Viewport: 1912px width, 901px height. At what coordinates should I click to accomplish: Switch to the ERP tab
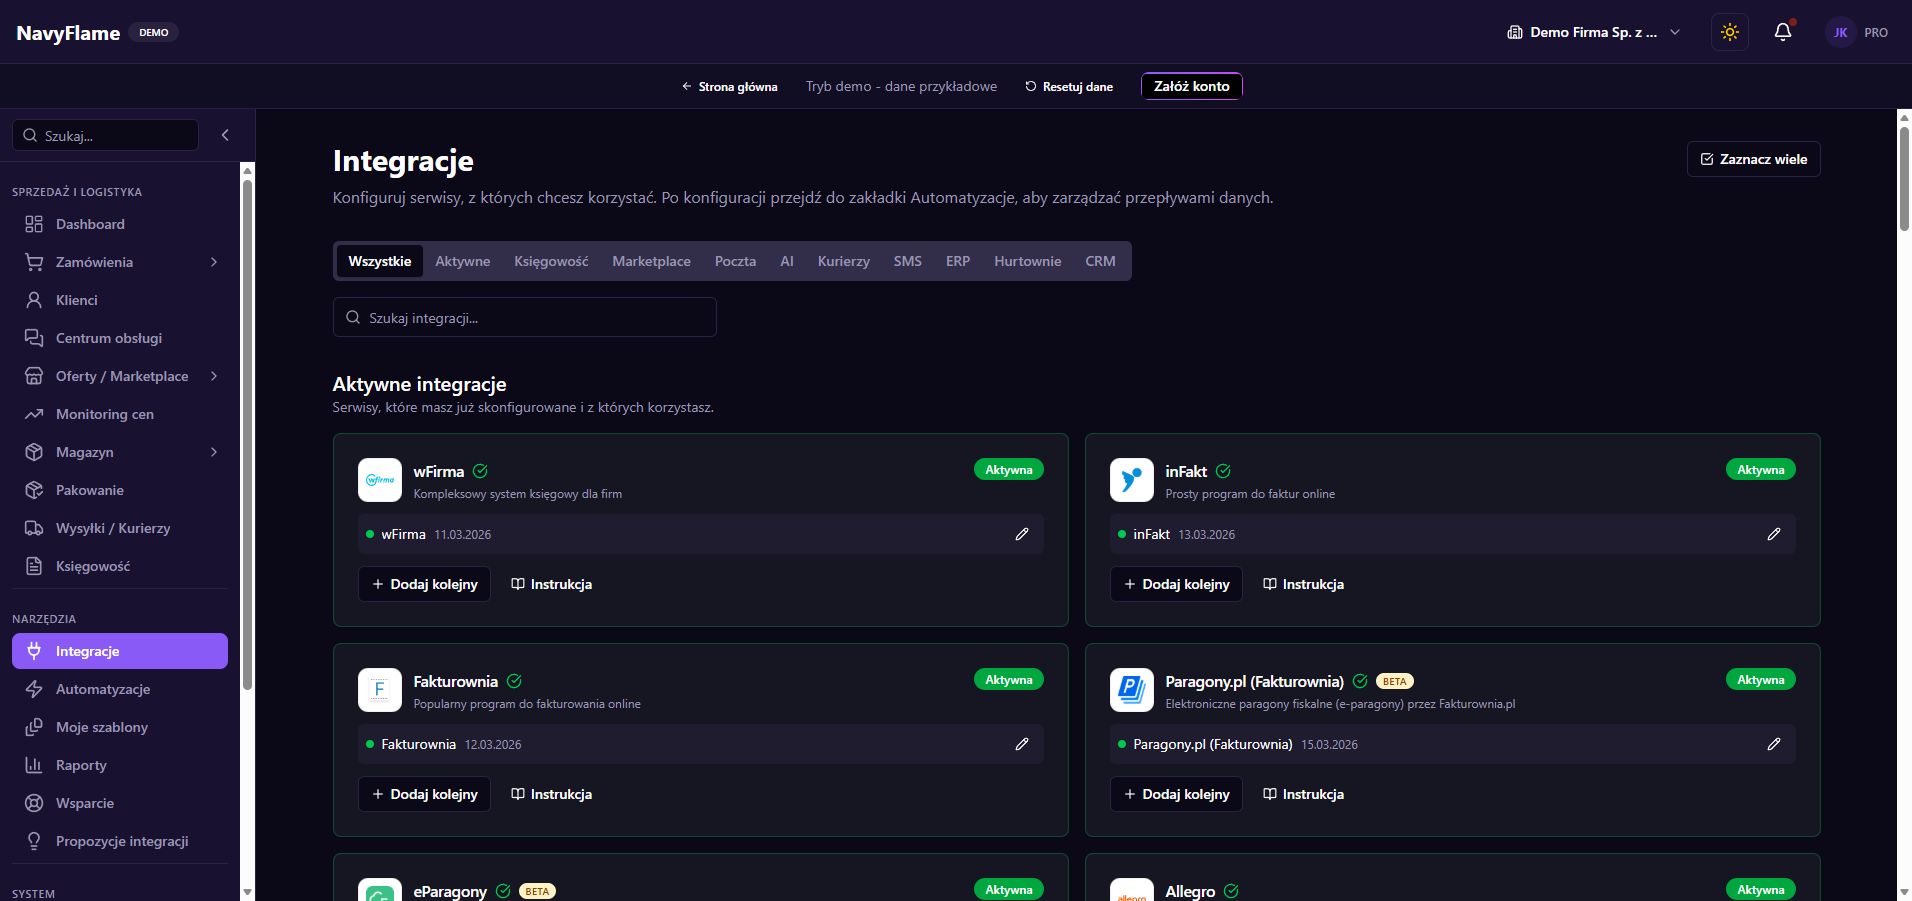958,261
